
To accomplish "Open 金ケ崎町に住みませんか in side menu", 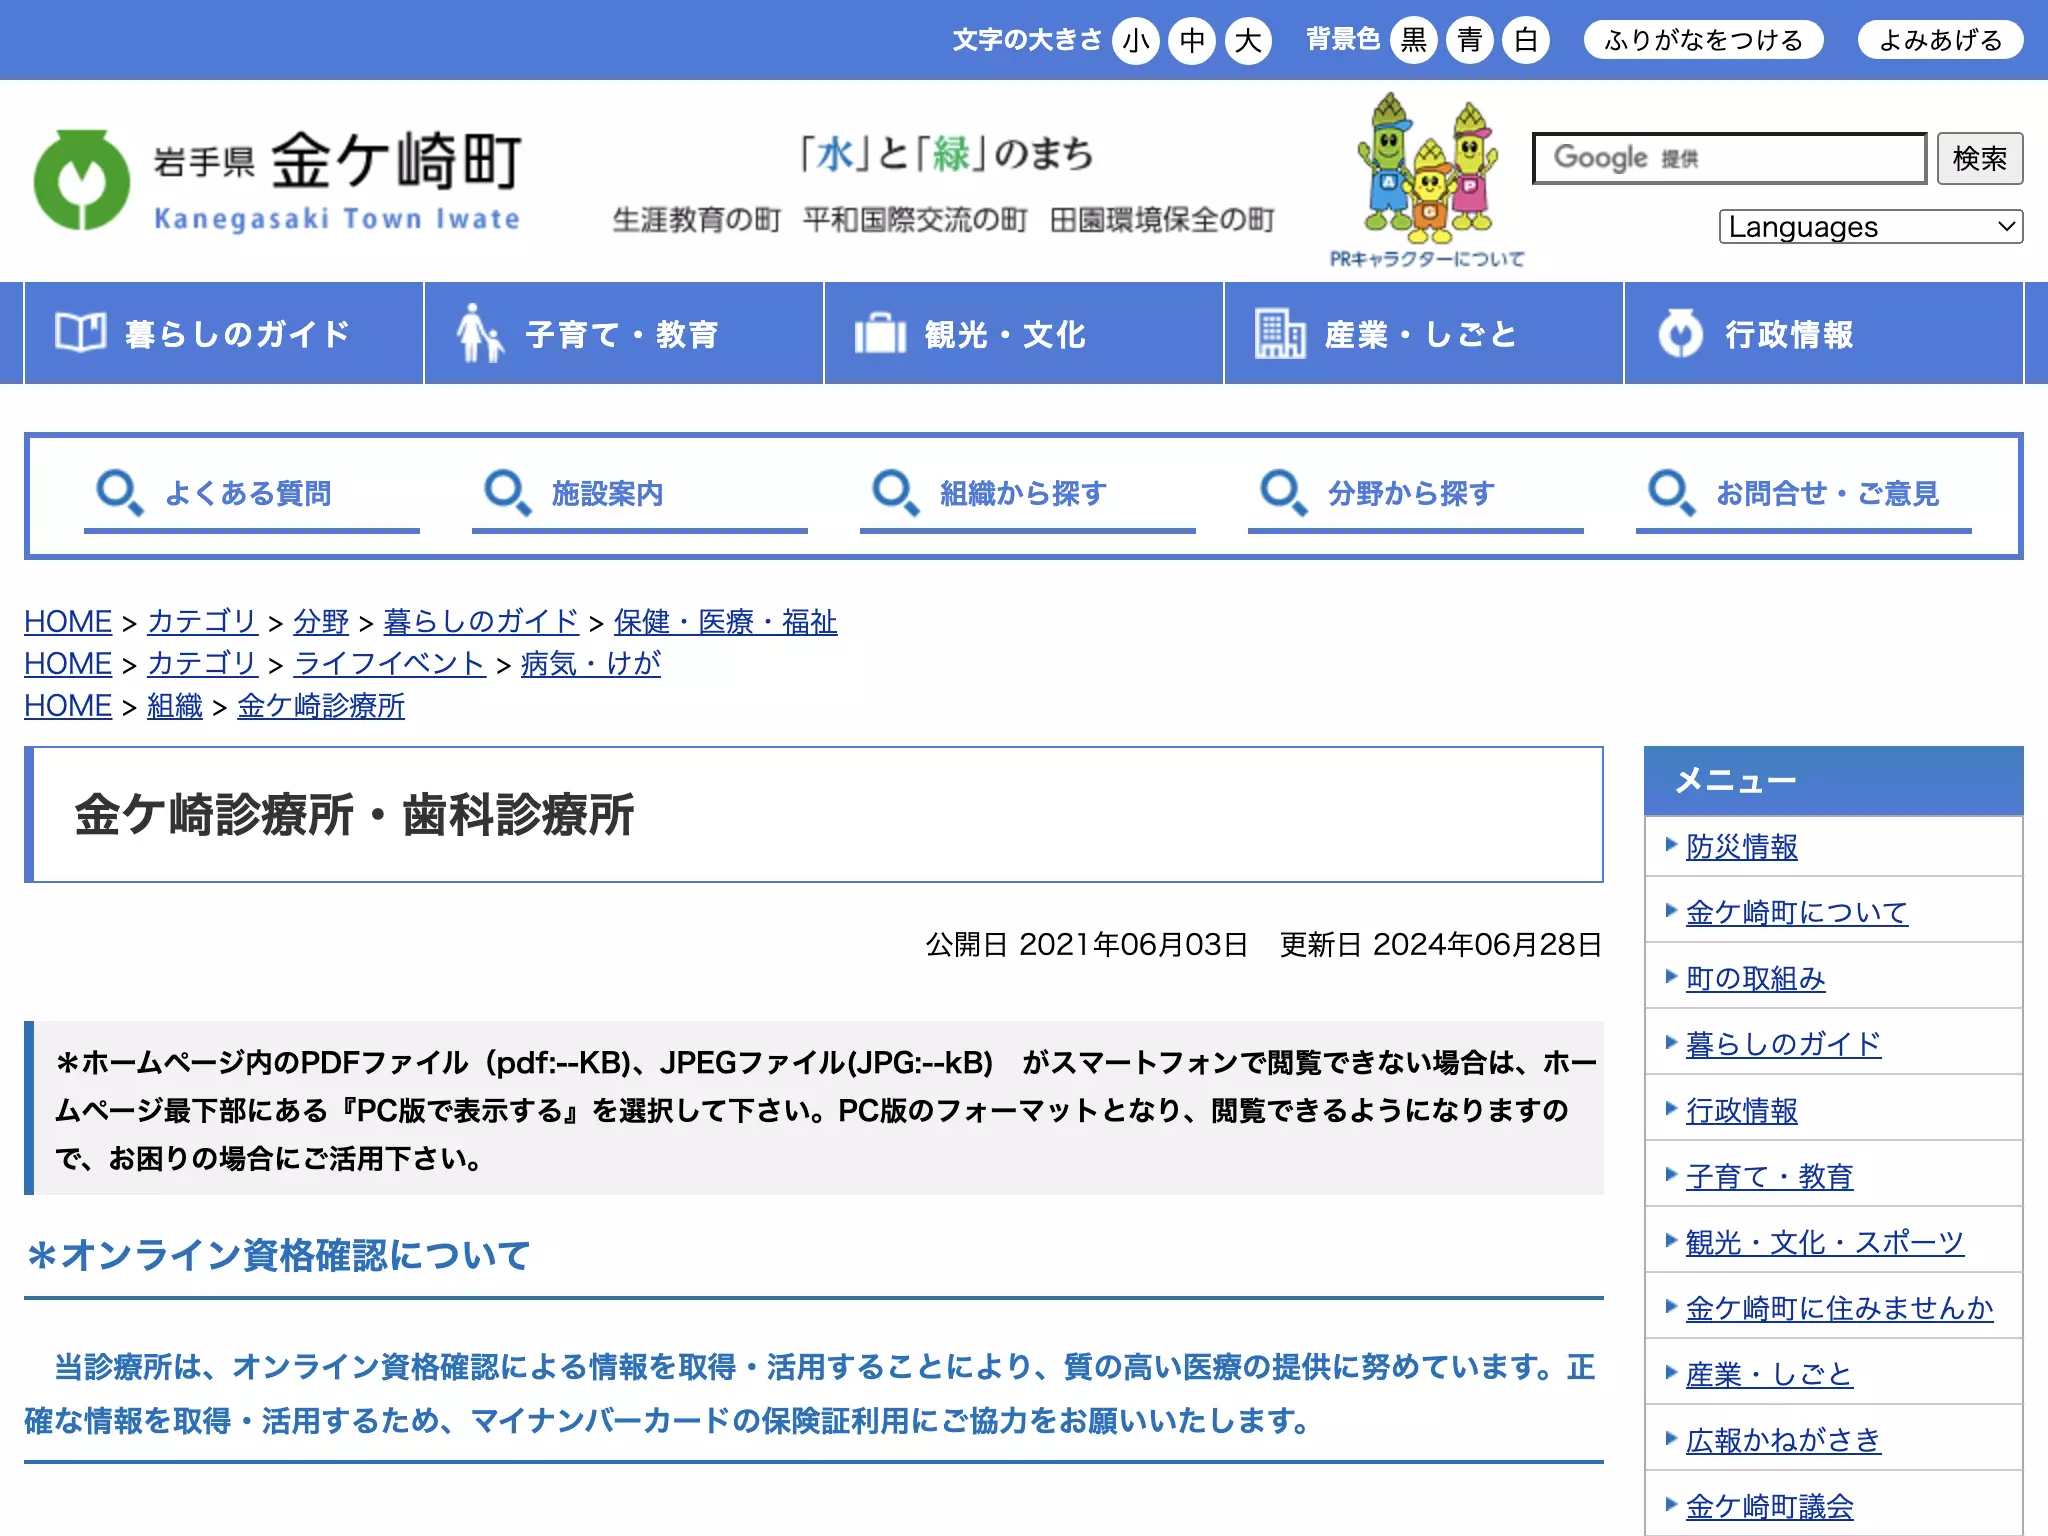I will 1840,1308.
